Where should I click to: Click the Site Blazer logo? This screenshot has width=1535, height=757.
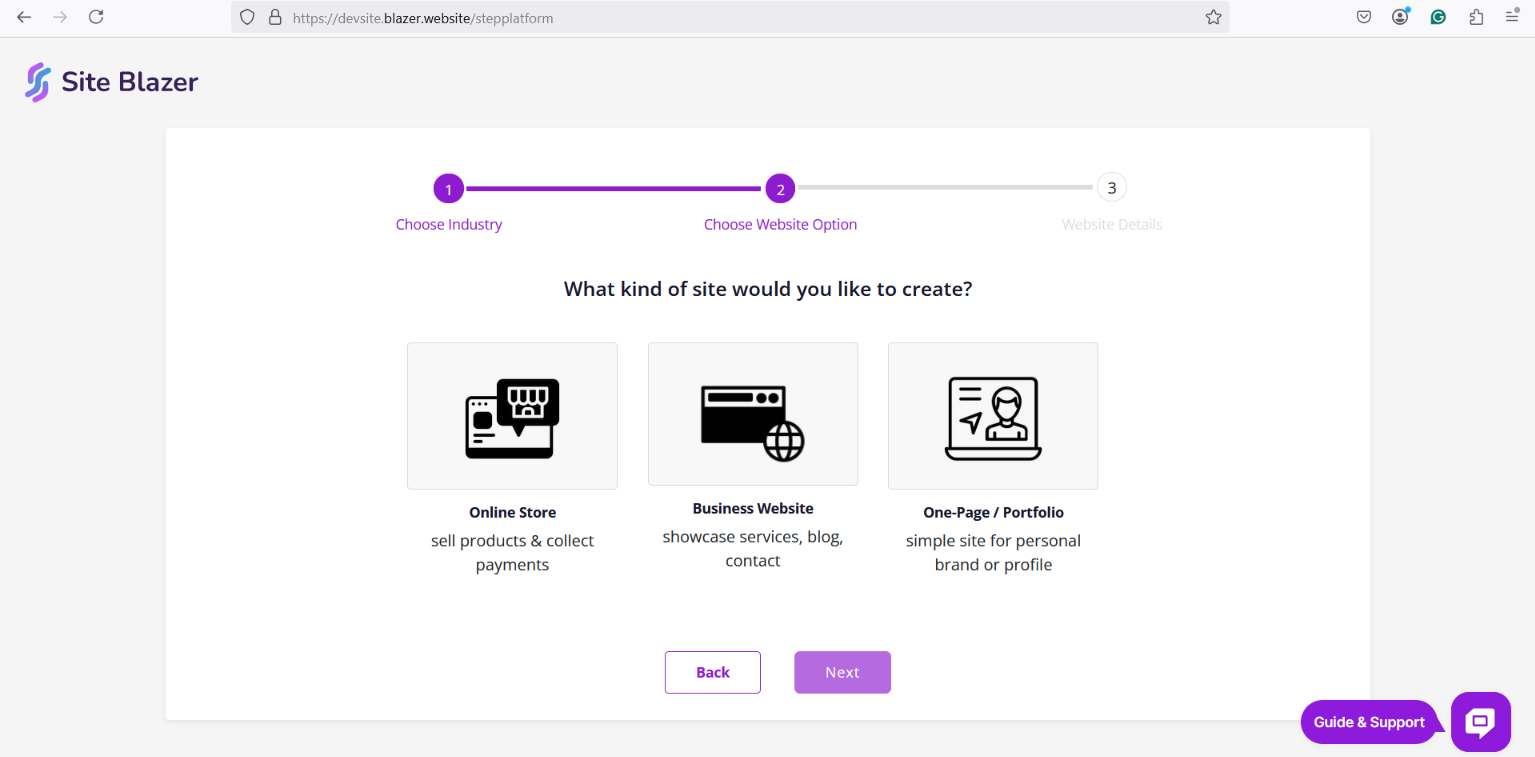tap(112, 82)
